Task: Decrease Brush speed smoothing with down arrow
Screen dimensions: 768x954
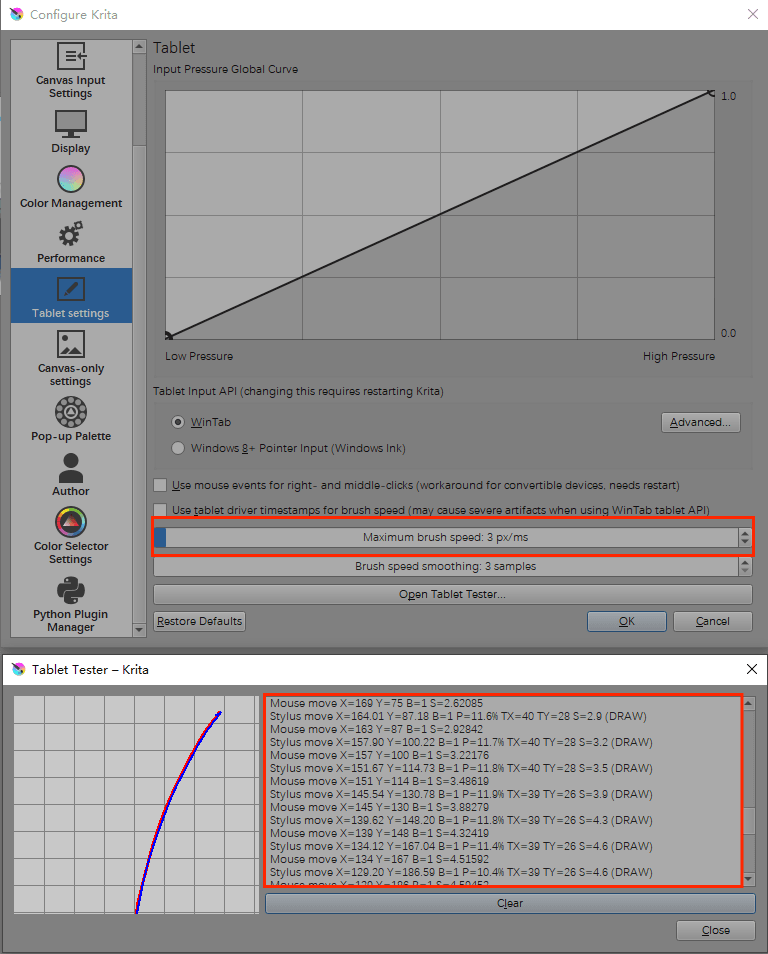Action: point(745,571)
